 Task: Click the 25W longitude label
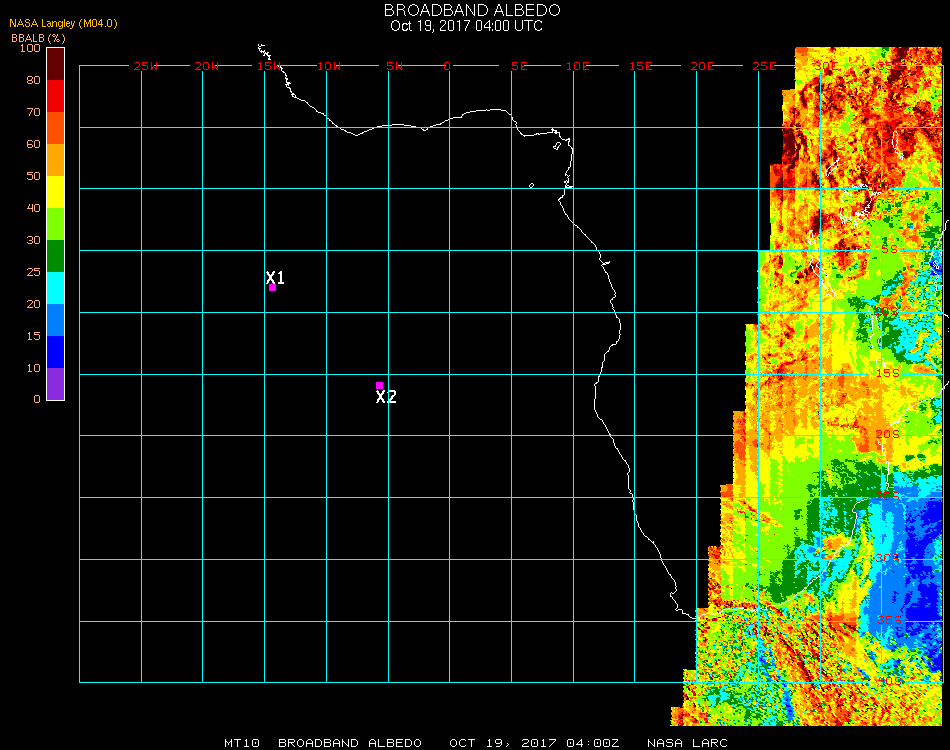click(x=146, y=66)
